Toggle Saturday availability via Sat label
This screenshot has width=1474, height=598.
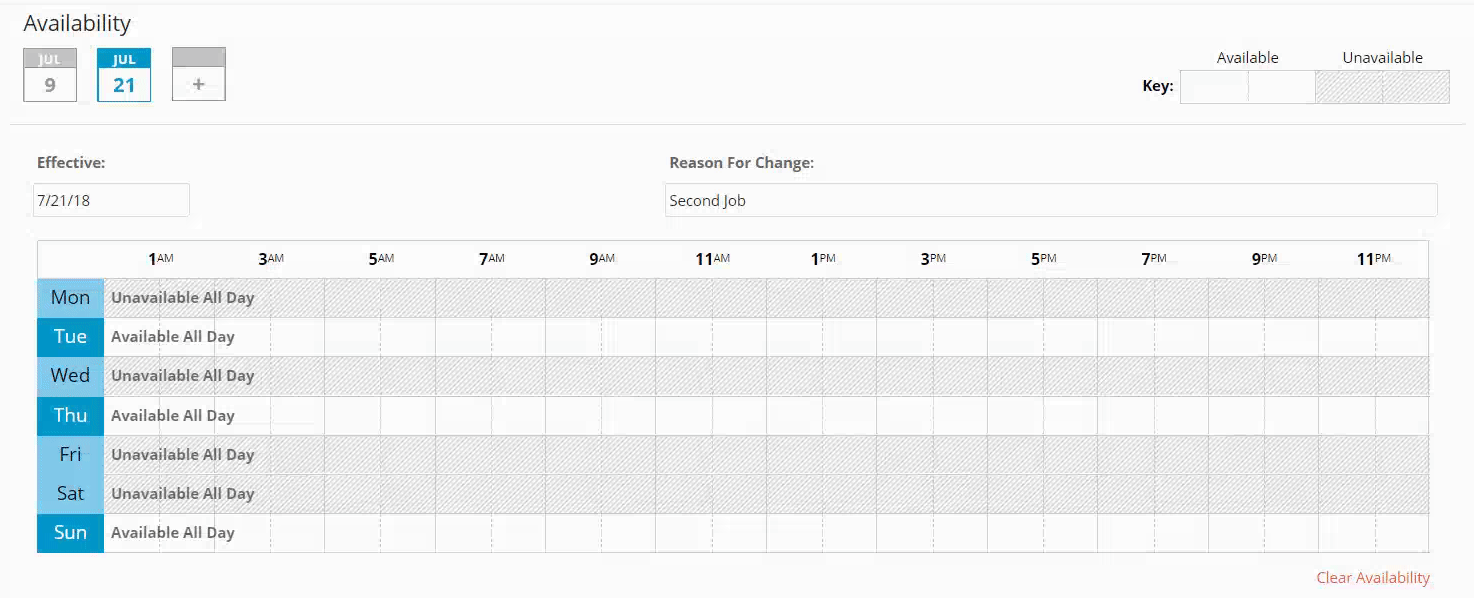point(70,494)
